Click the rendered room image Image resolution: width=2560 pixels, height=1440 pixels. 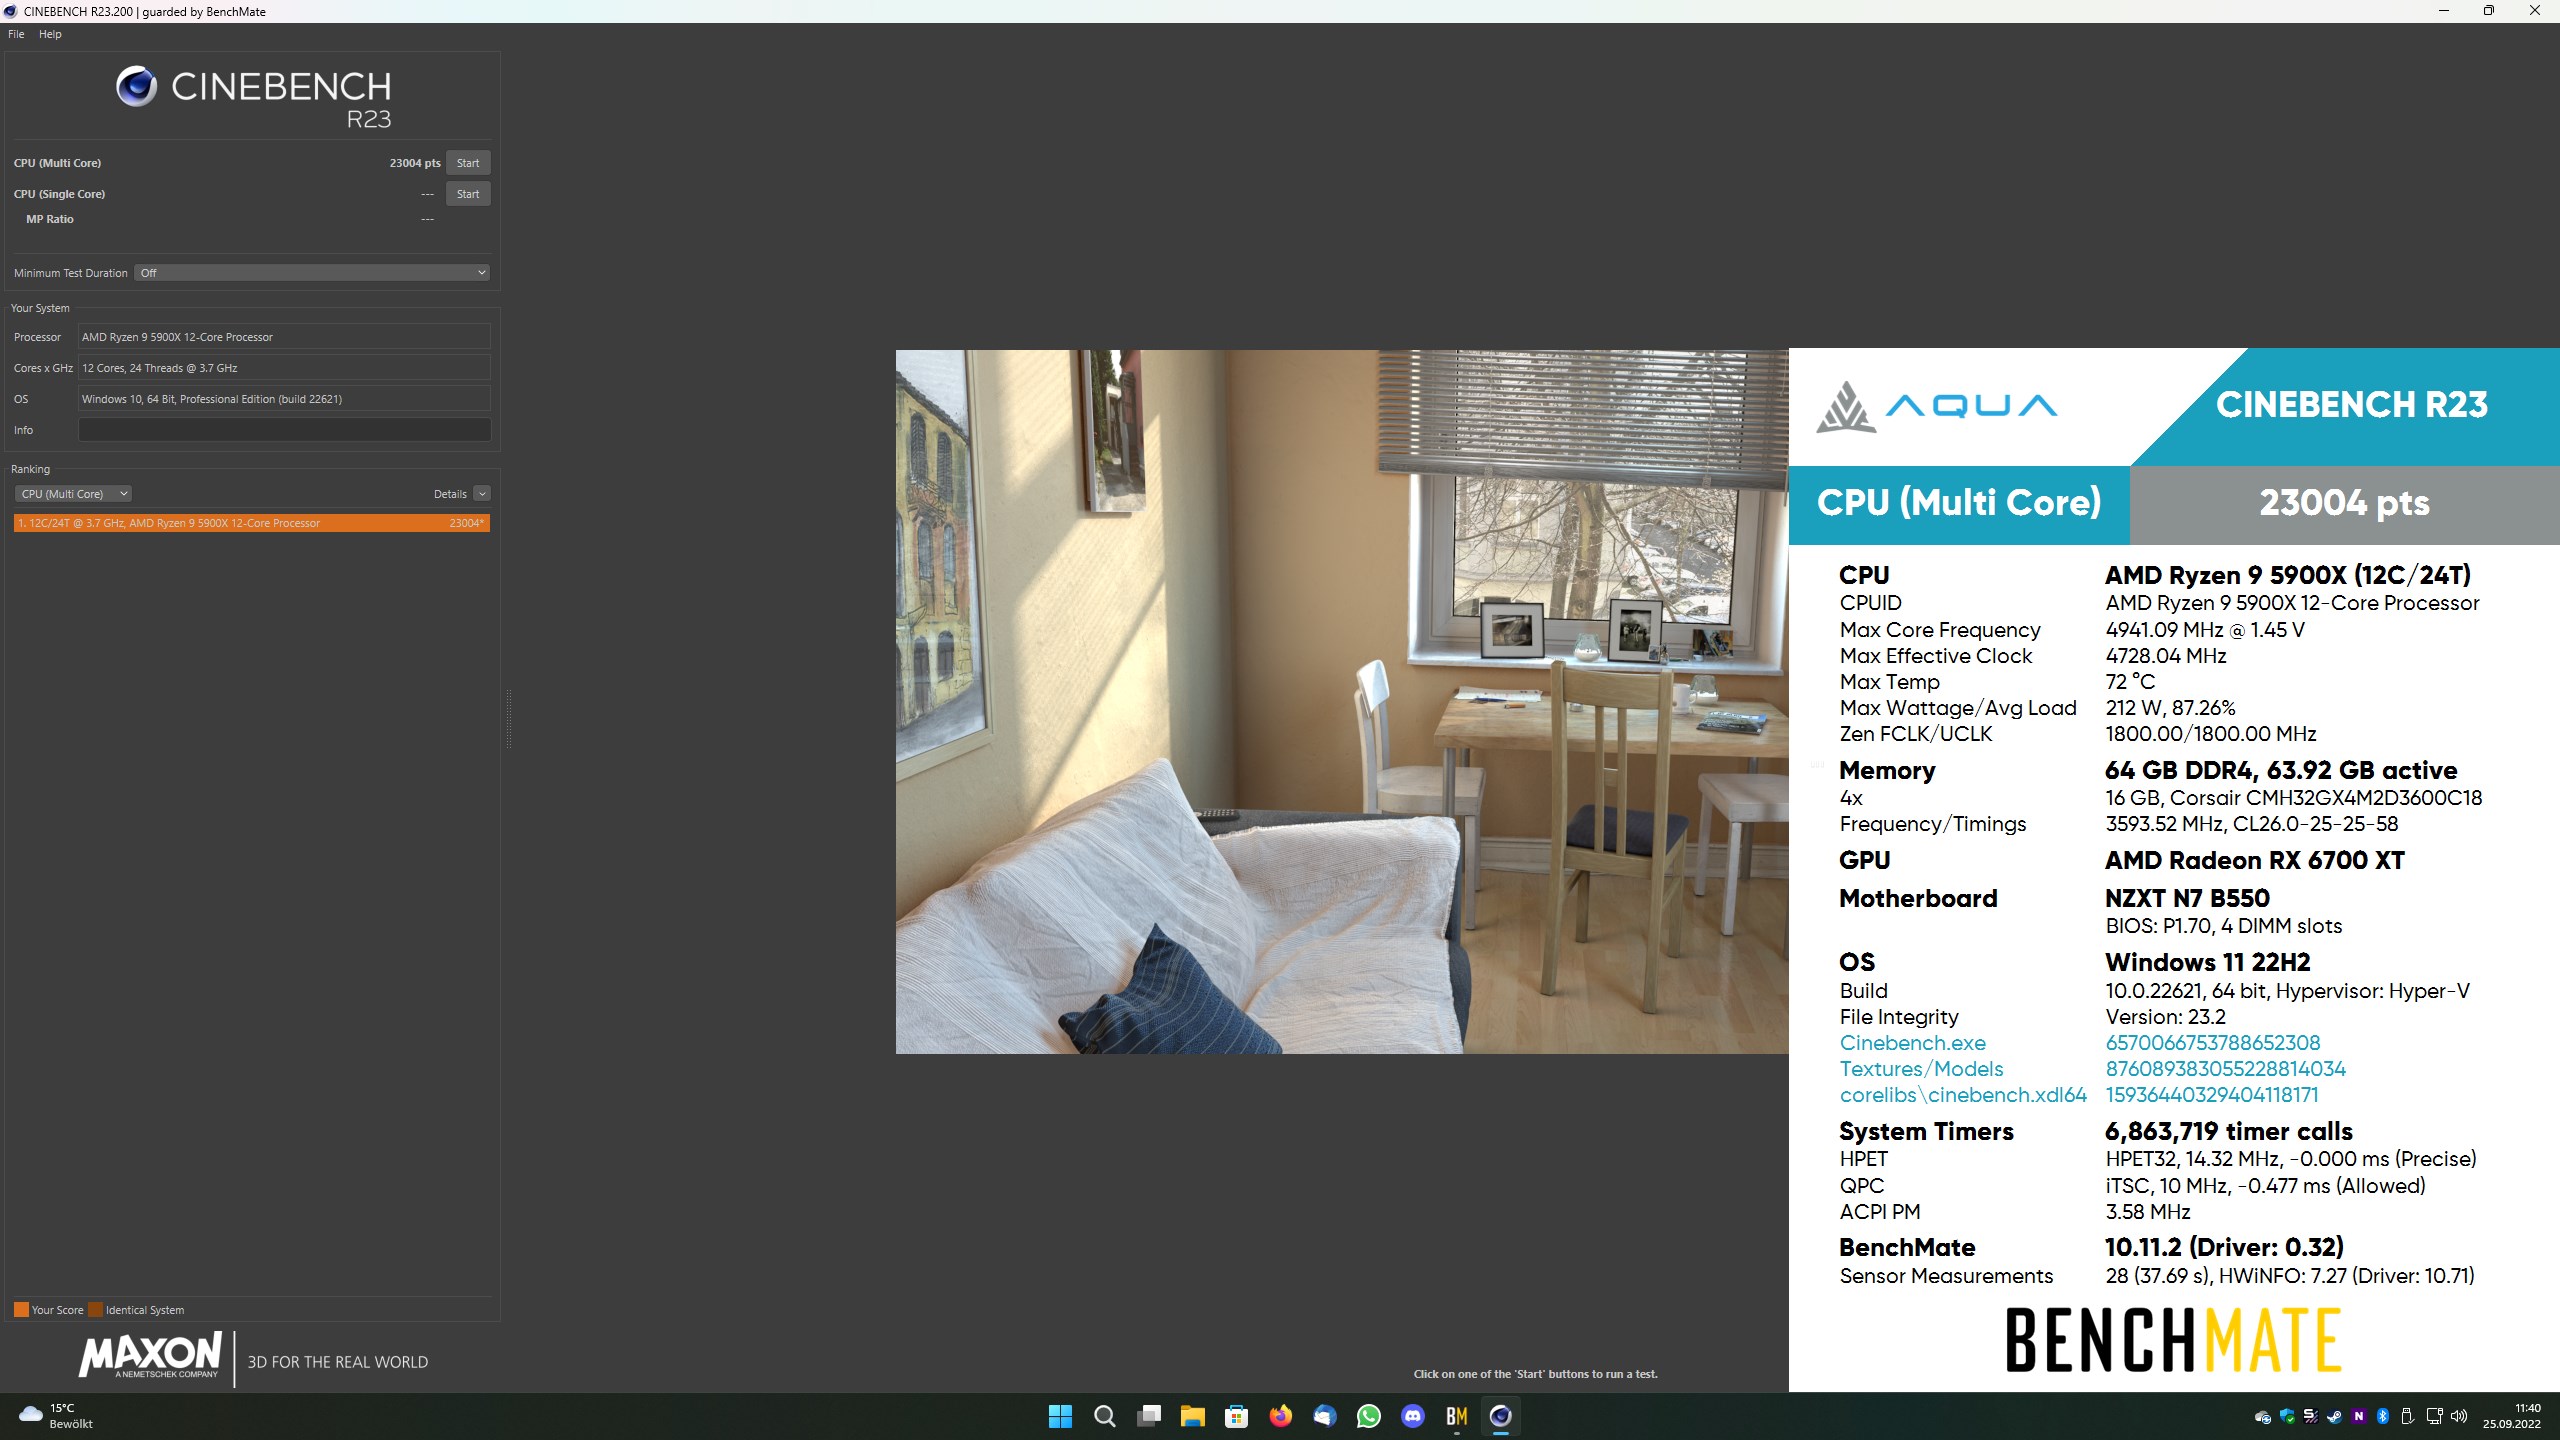click(1342, 701)
